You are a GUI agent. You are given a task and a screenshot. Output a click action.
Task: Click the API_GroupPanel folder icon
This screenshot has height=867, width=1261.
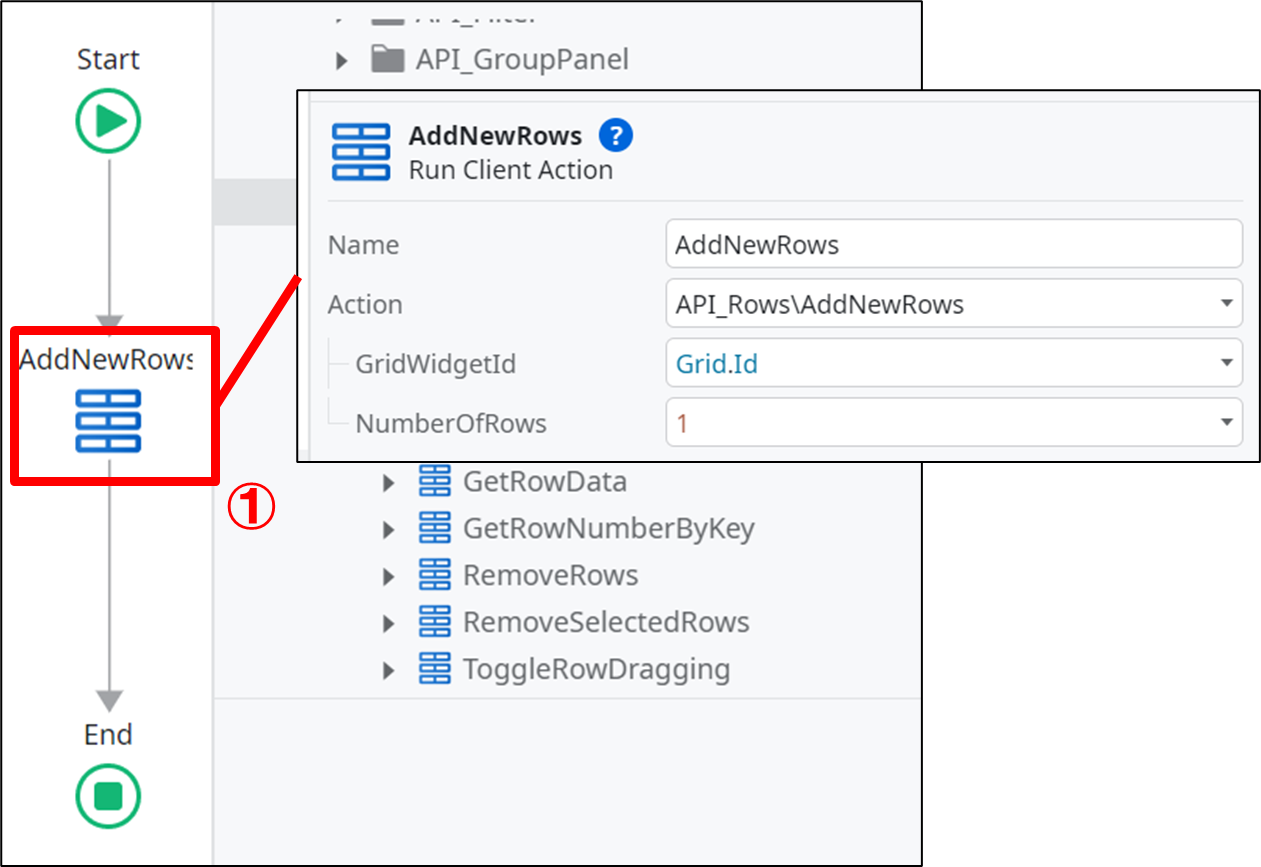click(387, 60)
